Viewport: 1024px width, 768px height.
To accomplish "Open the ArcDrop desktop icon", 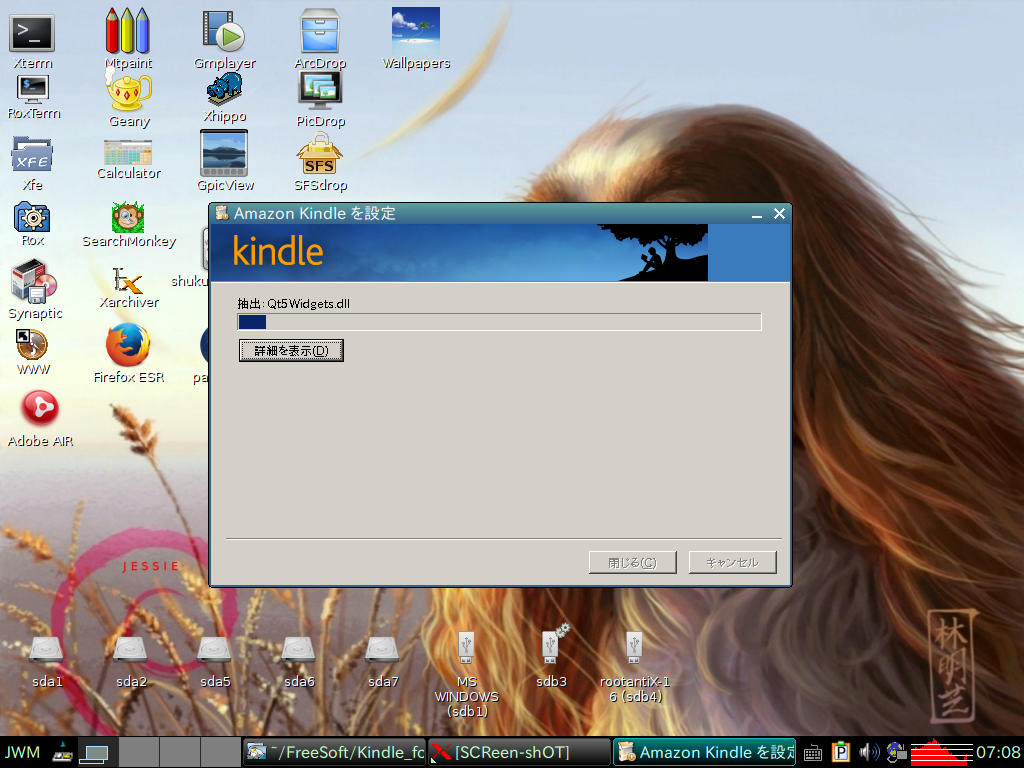I will point(319,30).
